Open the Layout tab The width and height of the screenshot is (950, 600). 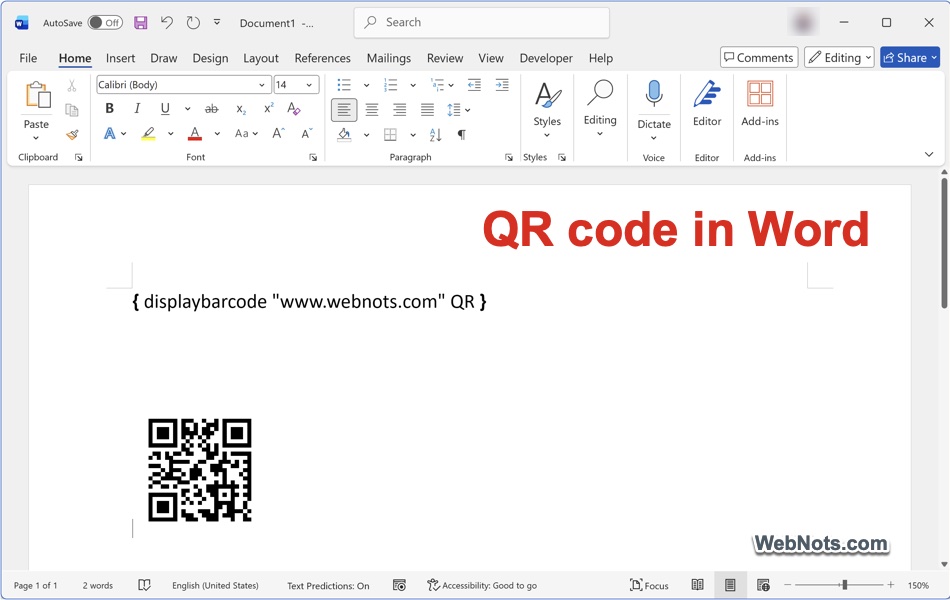(x=261, y=58)
